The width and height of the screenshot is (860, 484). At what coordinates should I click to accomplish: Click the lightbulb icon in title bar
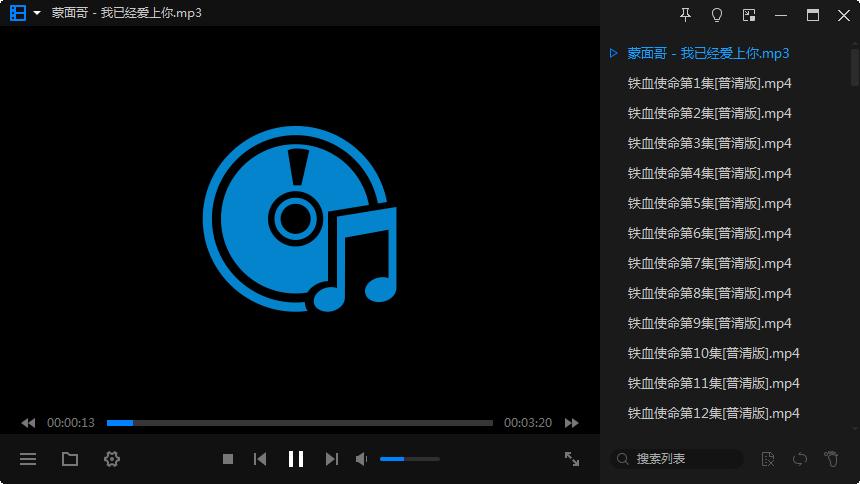(x=716, y=15)
